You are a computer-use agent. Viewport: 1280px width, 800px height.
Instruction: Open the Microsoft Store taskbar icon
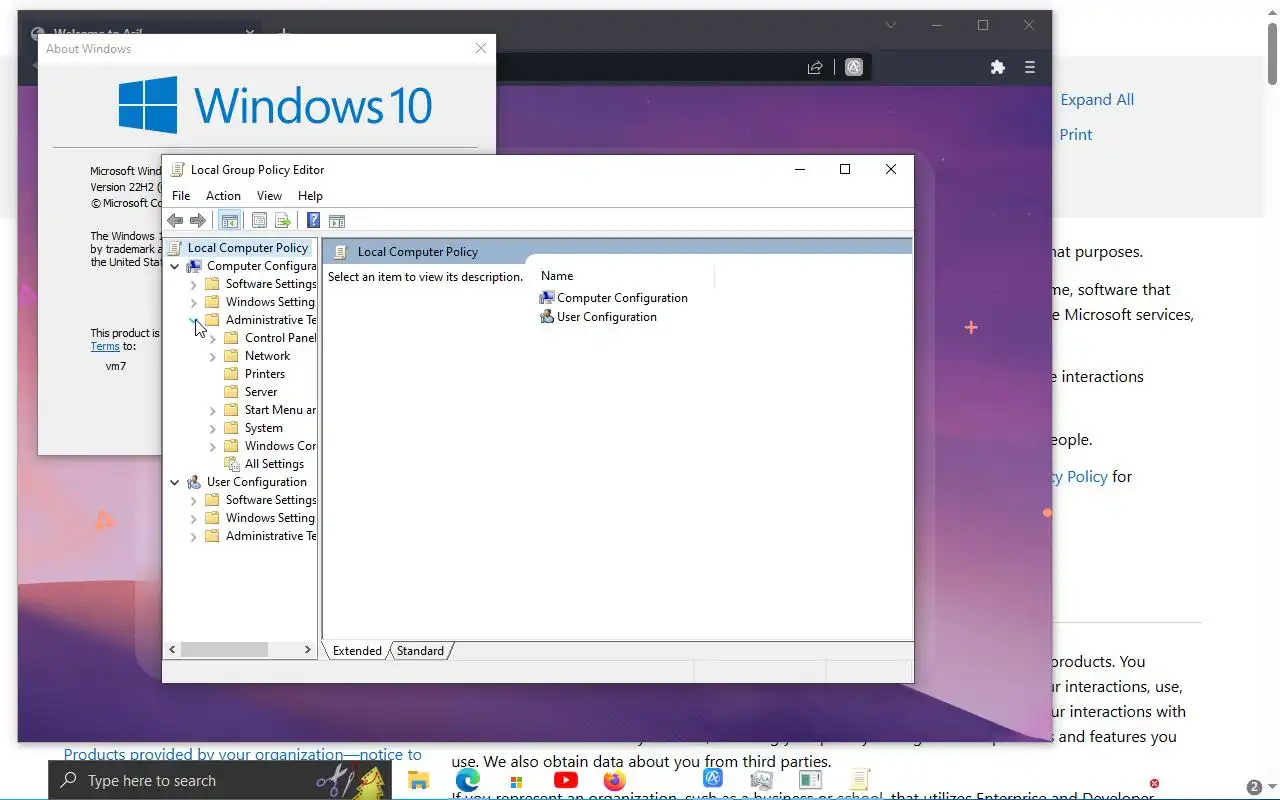click(516, 781)
